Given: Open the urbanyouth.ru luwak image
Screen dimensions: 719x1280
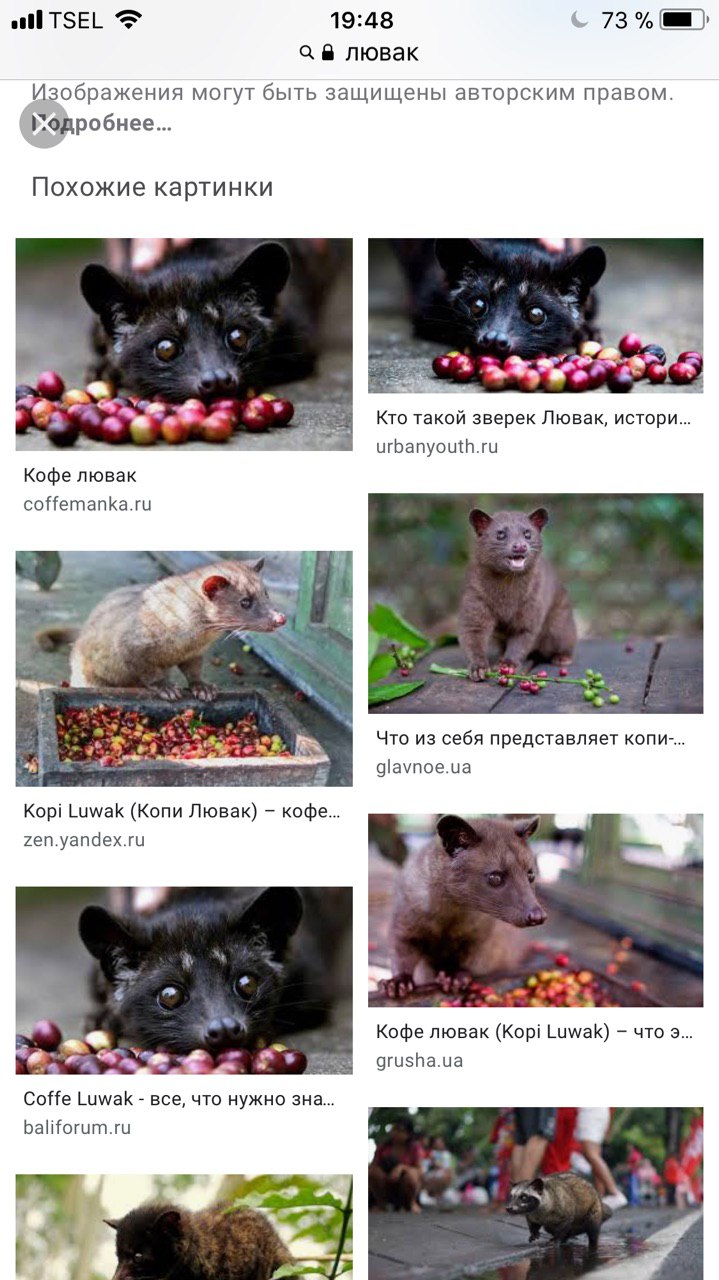Looking at the screenshot, I should [x=535, y=315].
